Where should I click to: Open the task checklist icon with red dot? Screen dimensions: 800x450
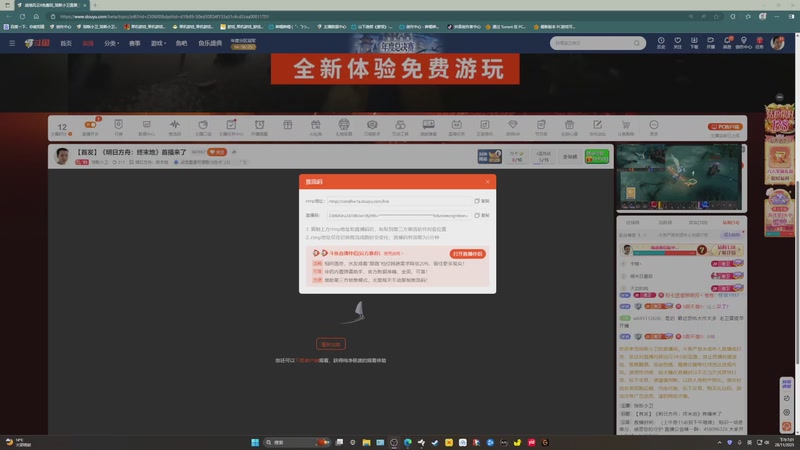coord(231,124)
